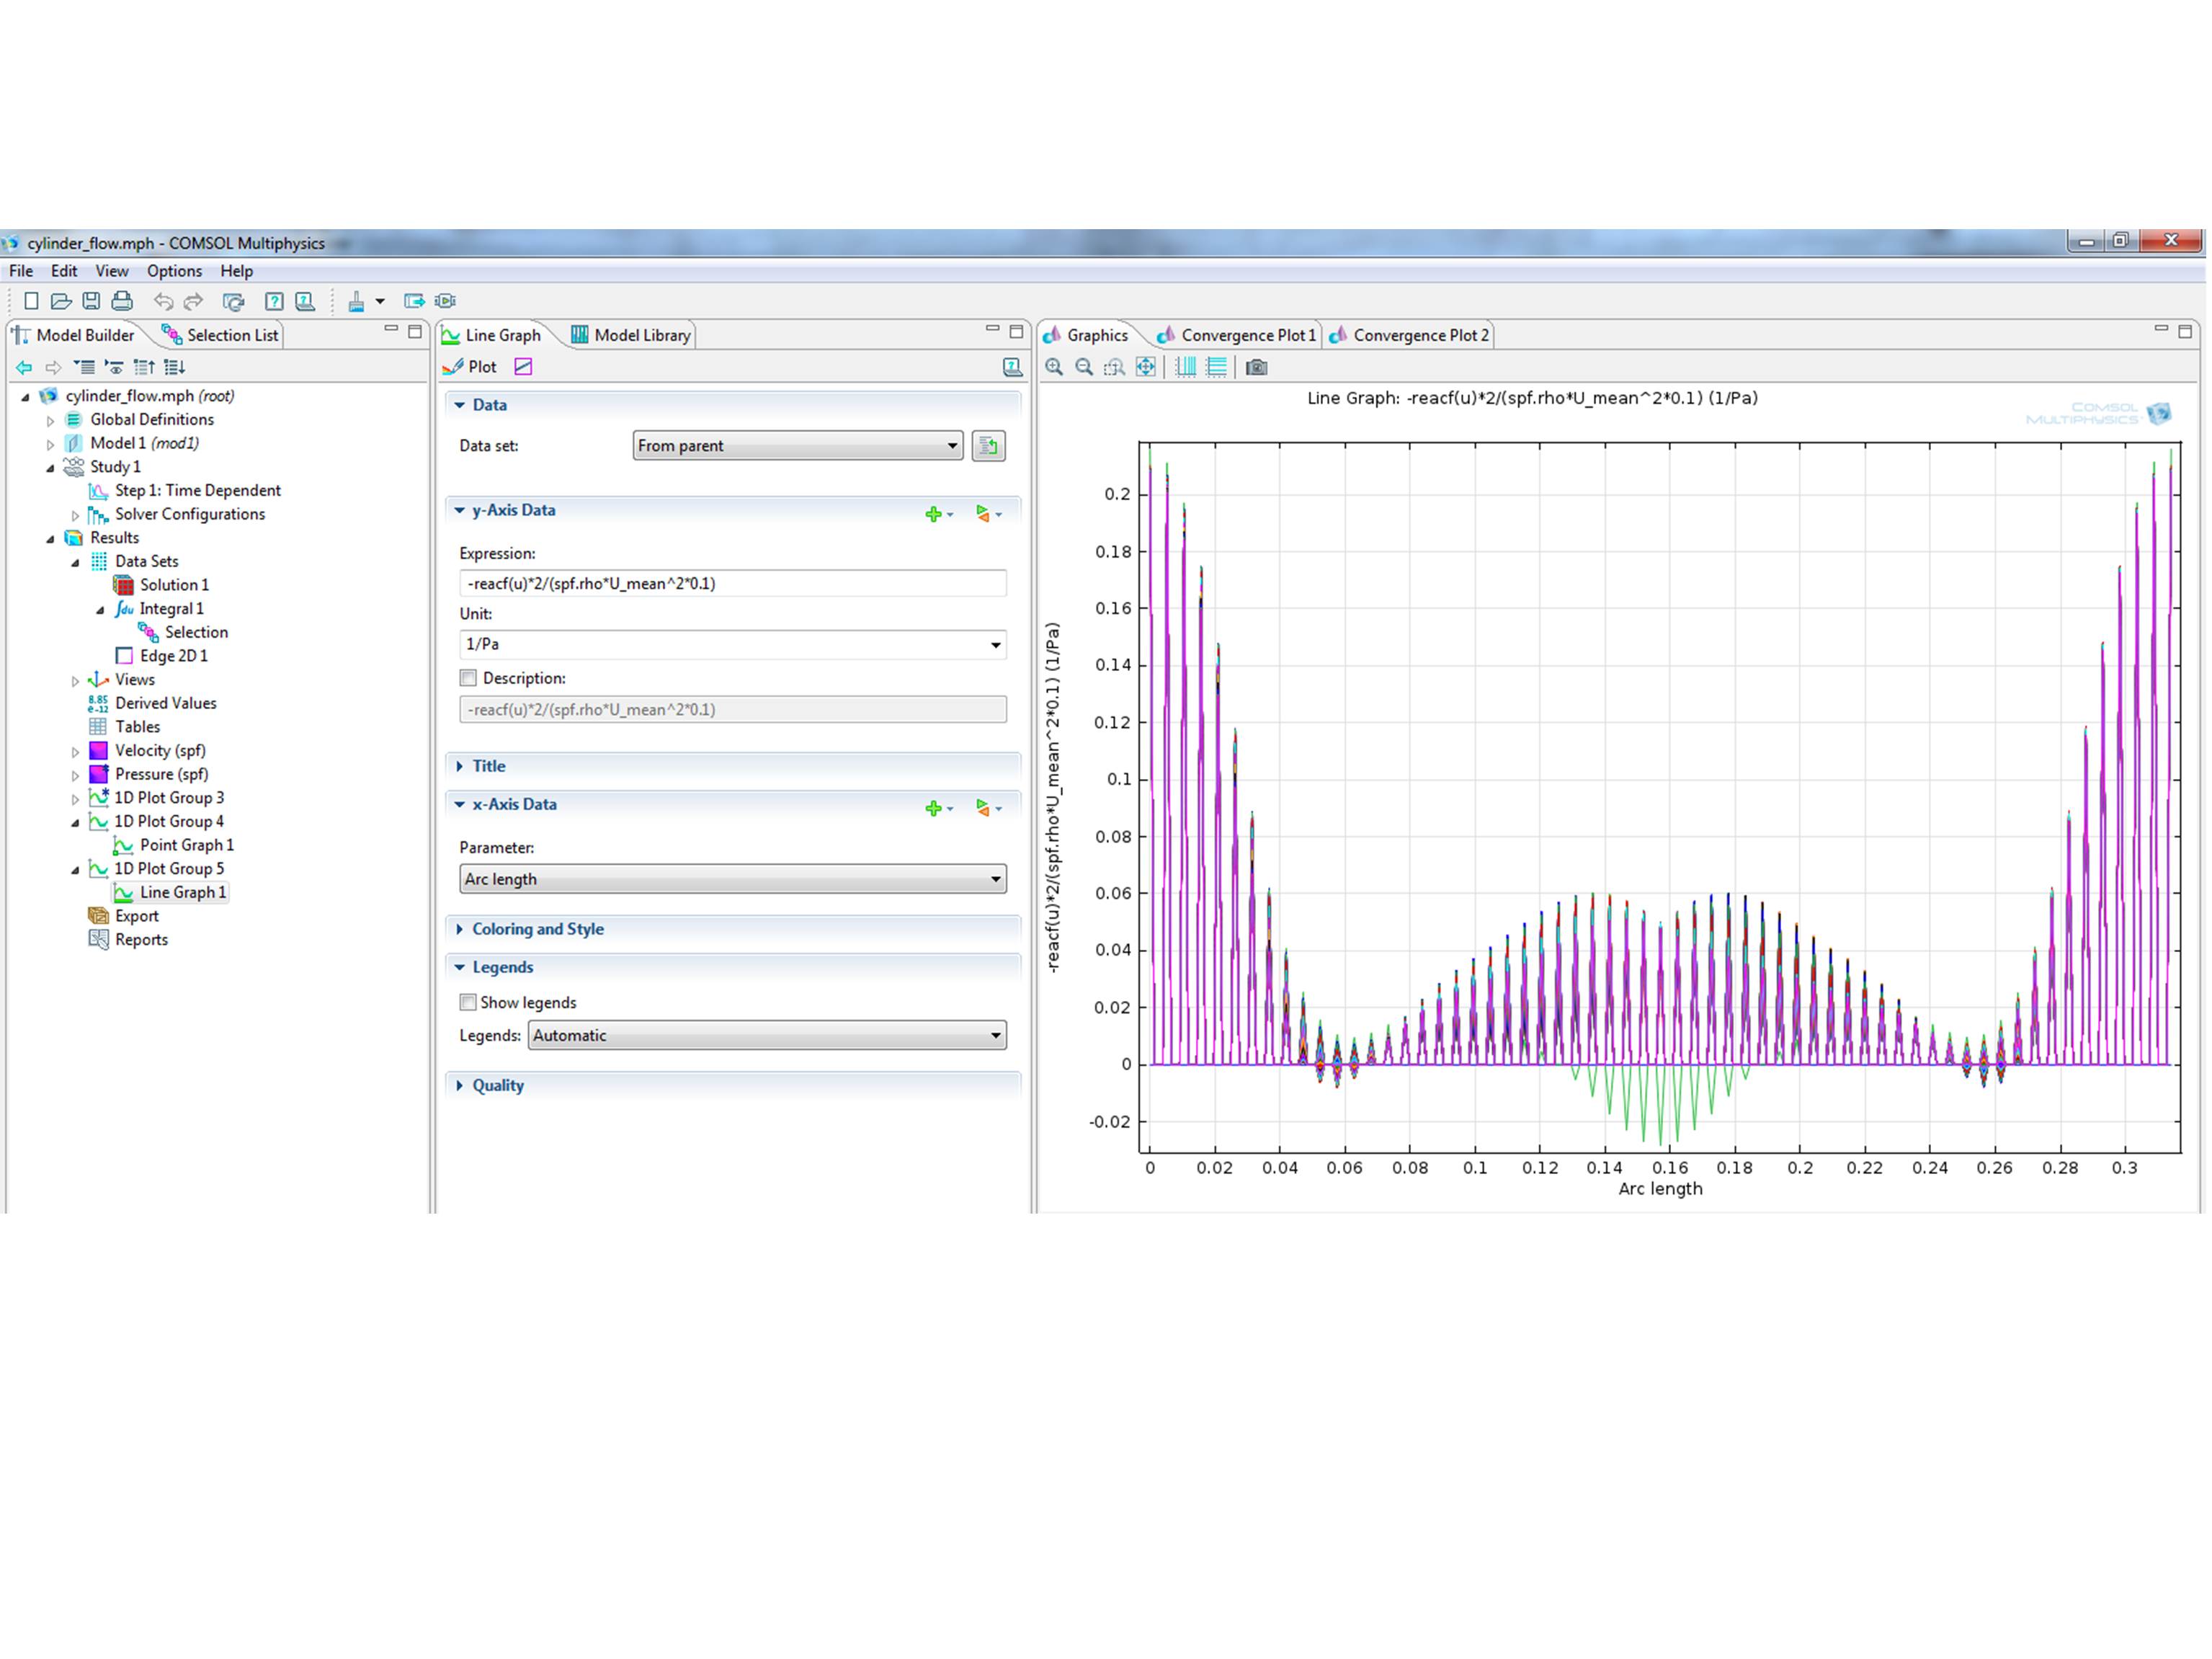Click the Zoom Box icon

coord(1114,367)
